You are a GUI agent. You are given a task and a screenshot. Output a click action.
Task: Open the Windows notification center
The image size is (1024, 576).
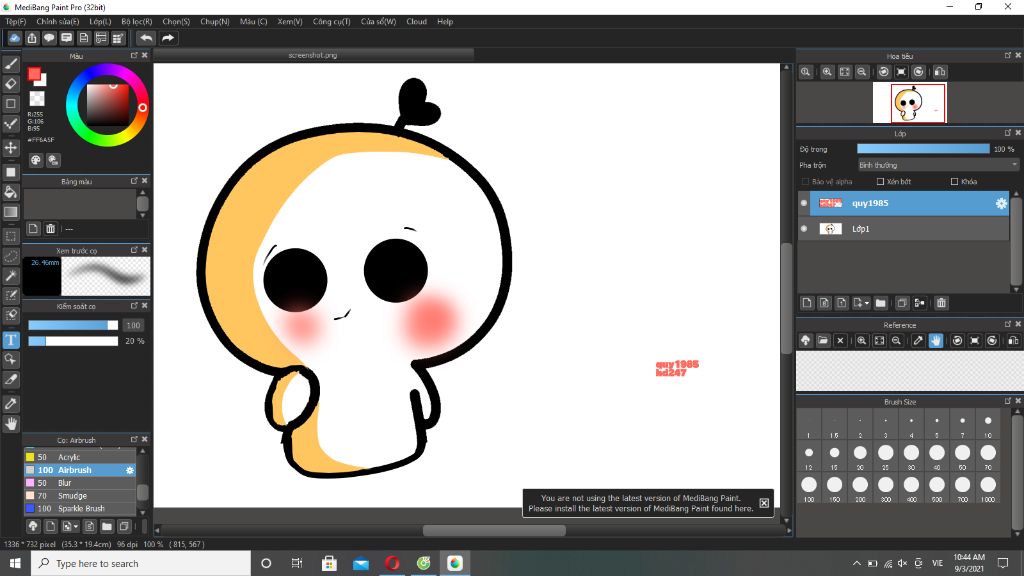(x=1003, y=563)
